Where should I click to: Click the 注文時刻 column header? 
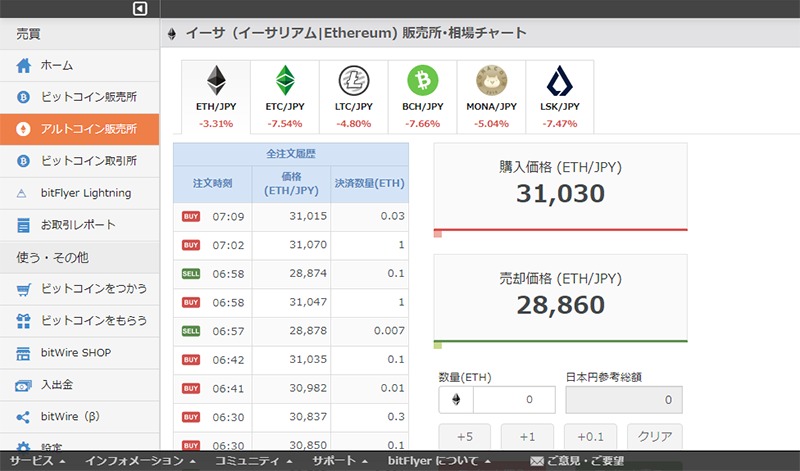point(213,184)
